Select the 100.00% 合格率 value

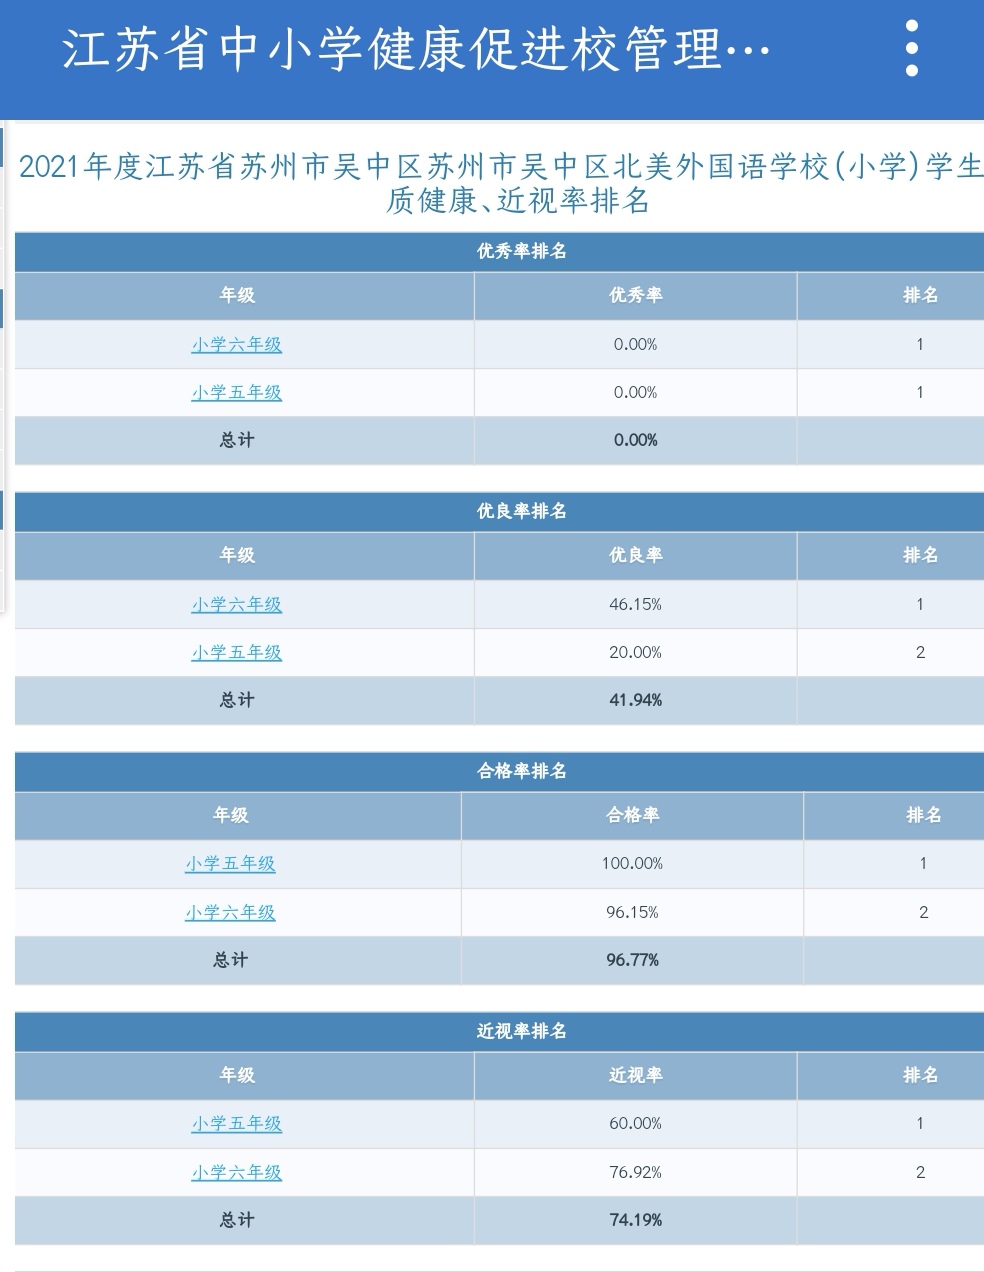coord(632,863)
